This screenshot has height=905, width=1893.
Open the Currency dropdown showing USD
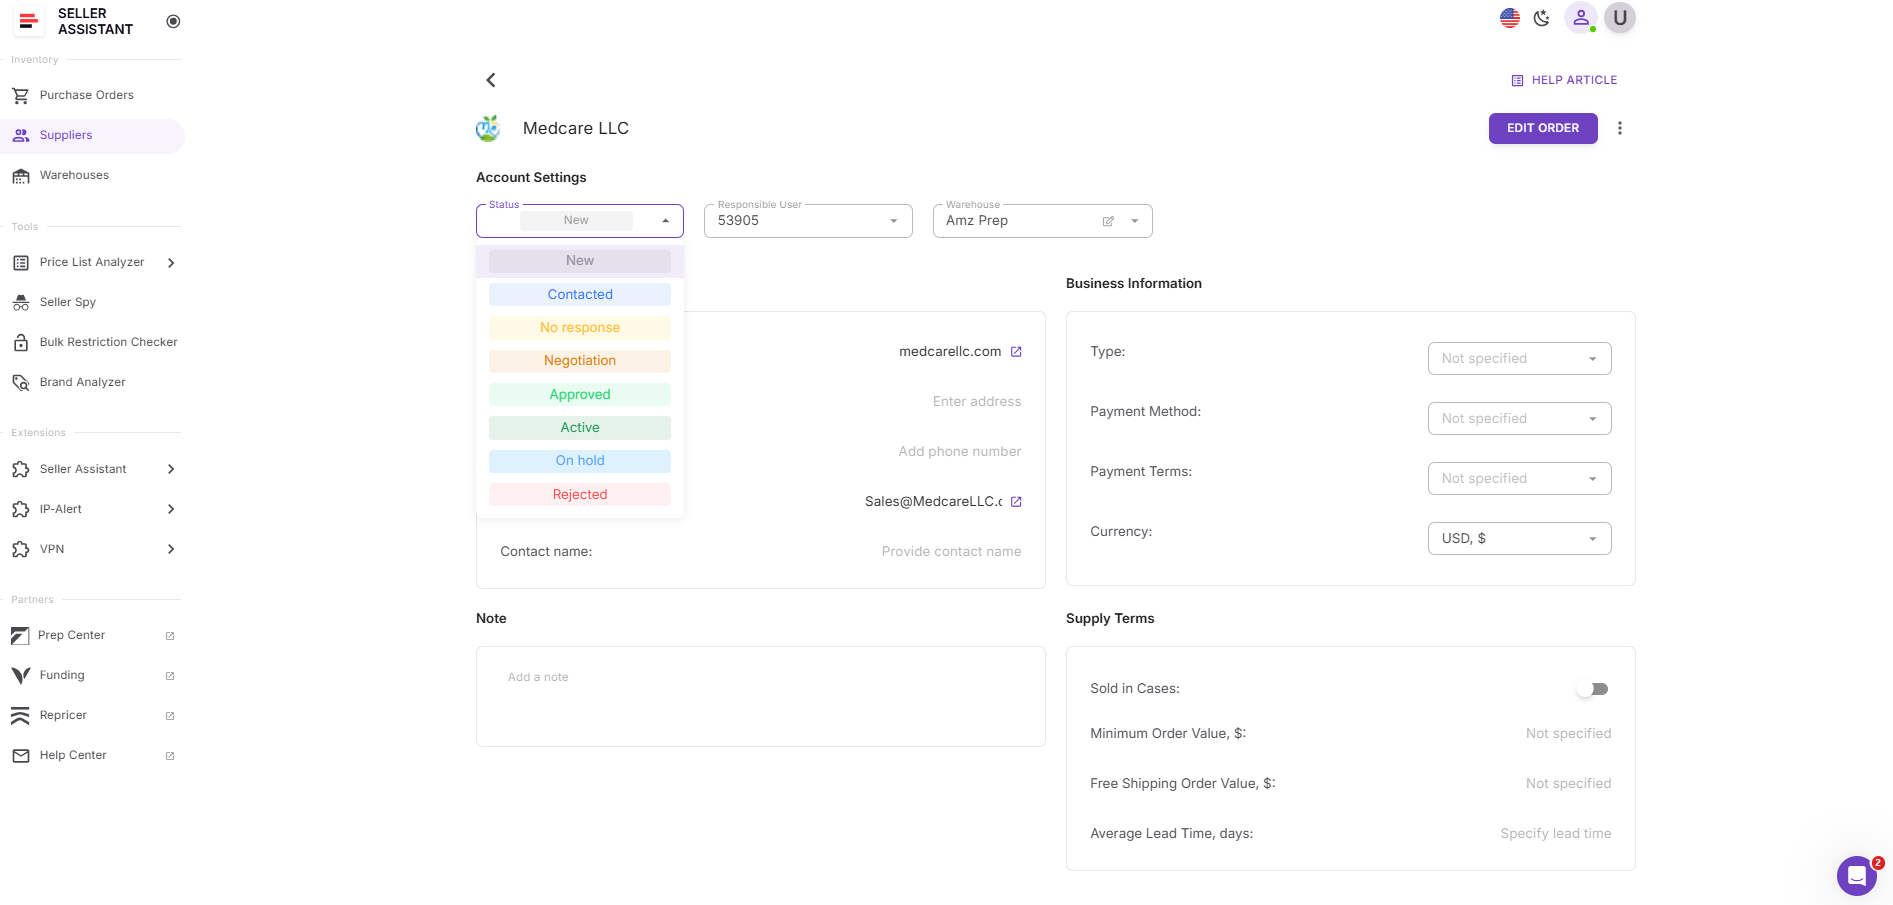[1519, 538]
